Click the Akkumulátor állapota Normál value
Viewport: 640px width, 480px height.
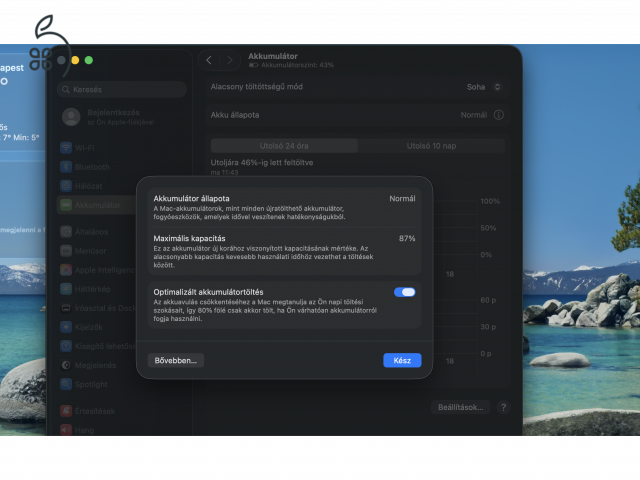coord(402,199)
